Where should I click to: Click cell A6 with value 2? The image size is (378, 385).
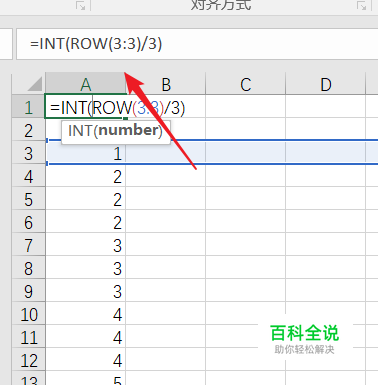[85, 222]
